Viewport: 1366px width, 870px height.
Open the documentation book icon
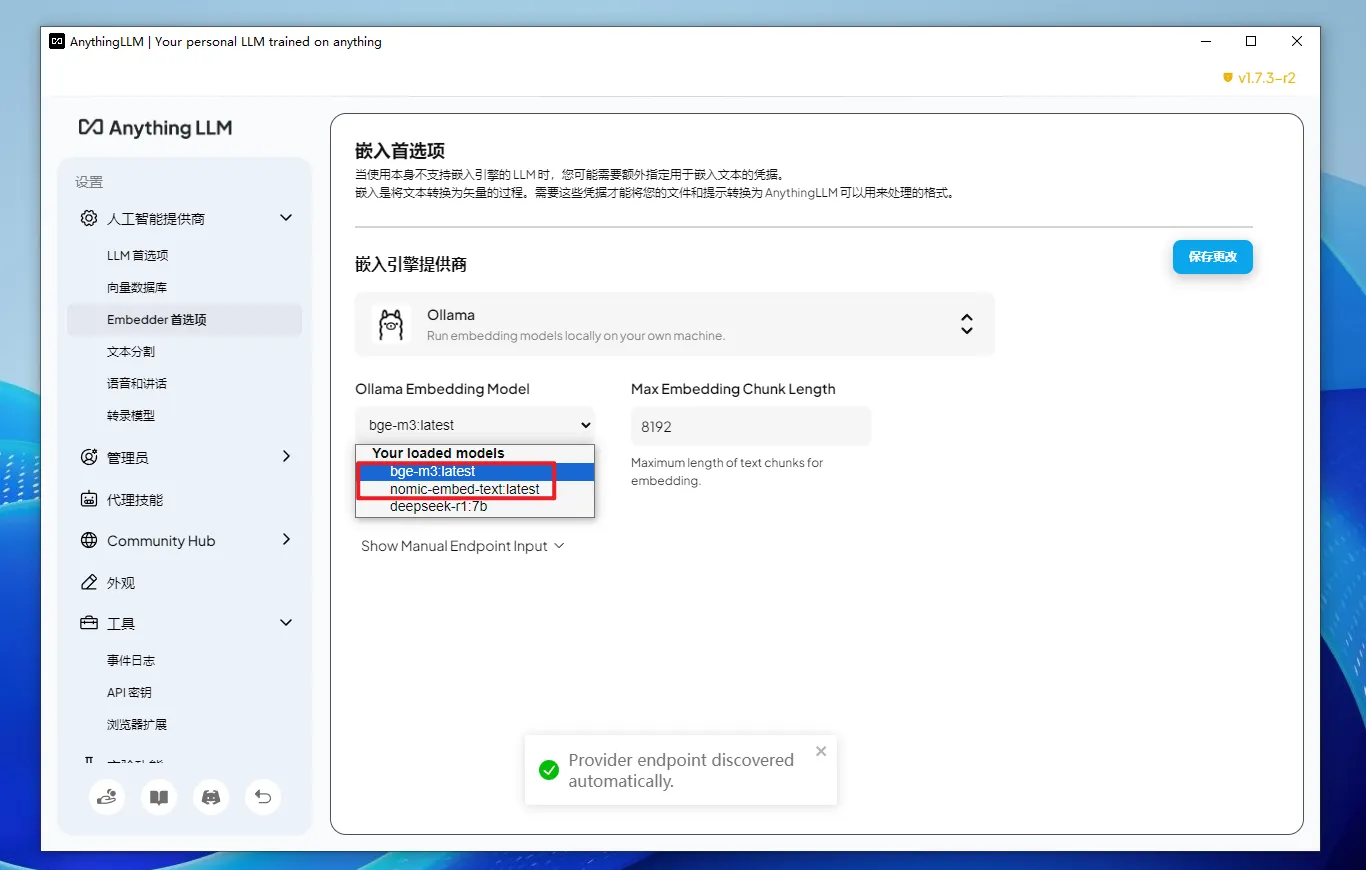(159, 797)
